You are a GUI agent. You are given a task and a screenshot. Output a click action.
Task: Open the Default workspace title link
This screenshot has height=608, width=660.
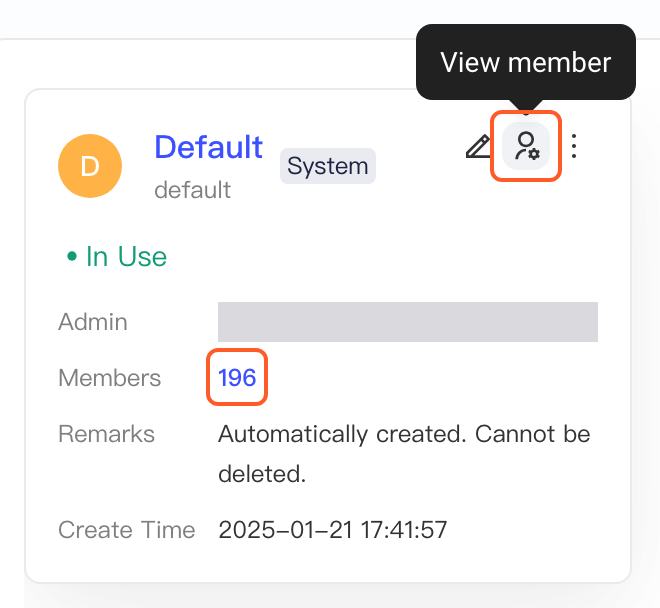[x=209, y=147]
